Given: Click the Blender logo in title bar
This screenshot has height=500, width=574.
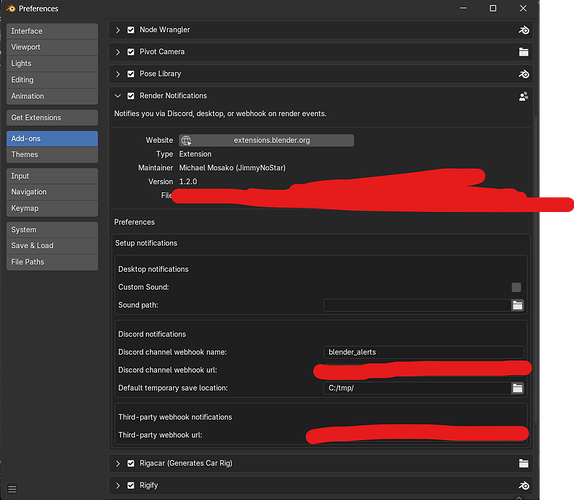Looking at the screenshot, I should [x=11, y=8].
